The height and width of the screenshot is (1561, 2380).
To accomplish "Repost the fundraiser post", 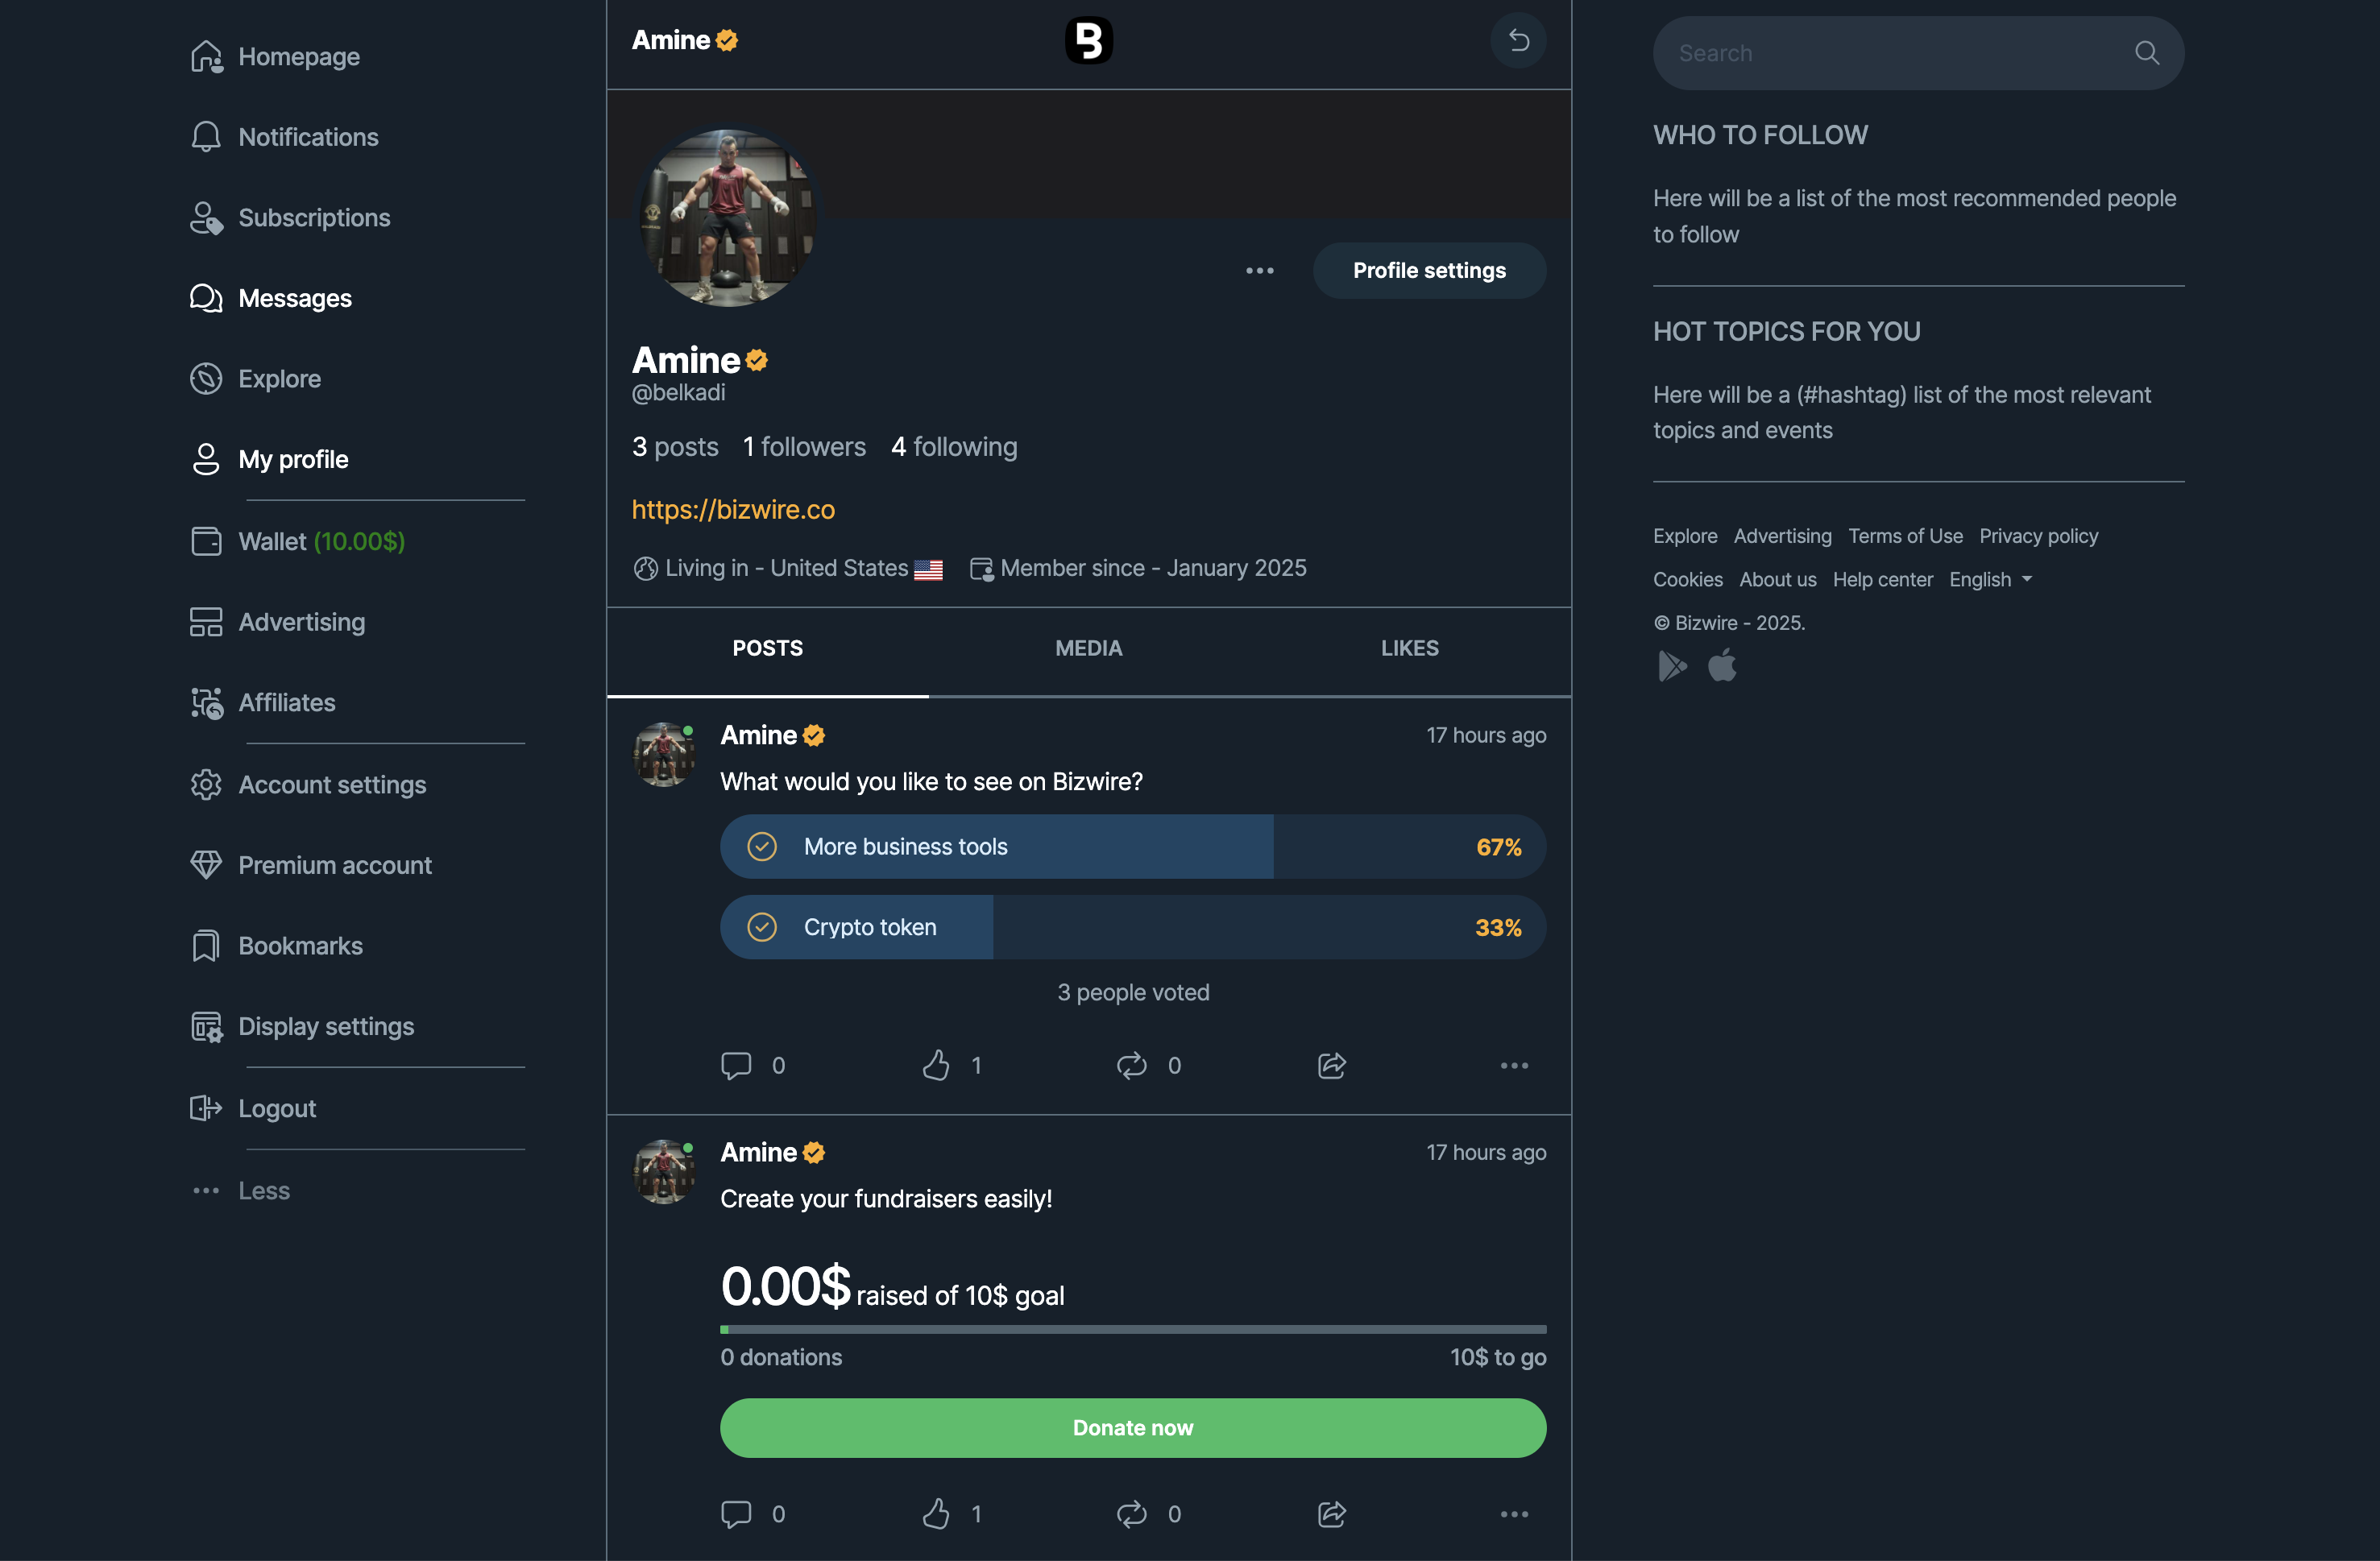I will pyautogui.click(x=1131, y=1514).
